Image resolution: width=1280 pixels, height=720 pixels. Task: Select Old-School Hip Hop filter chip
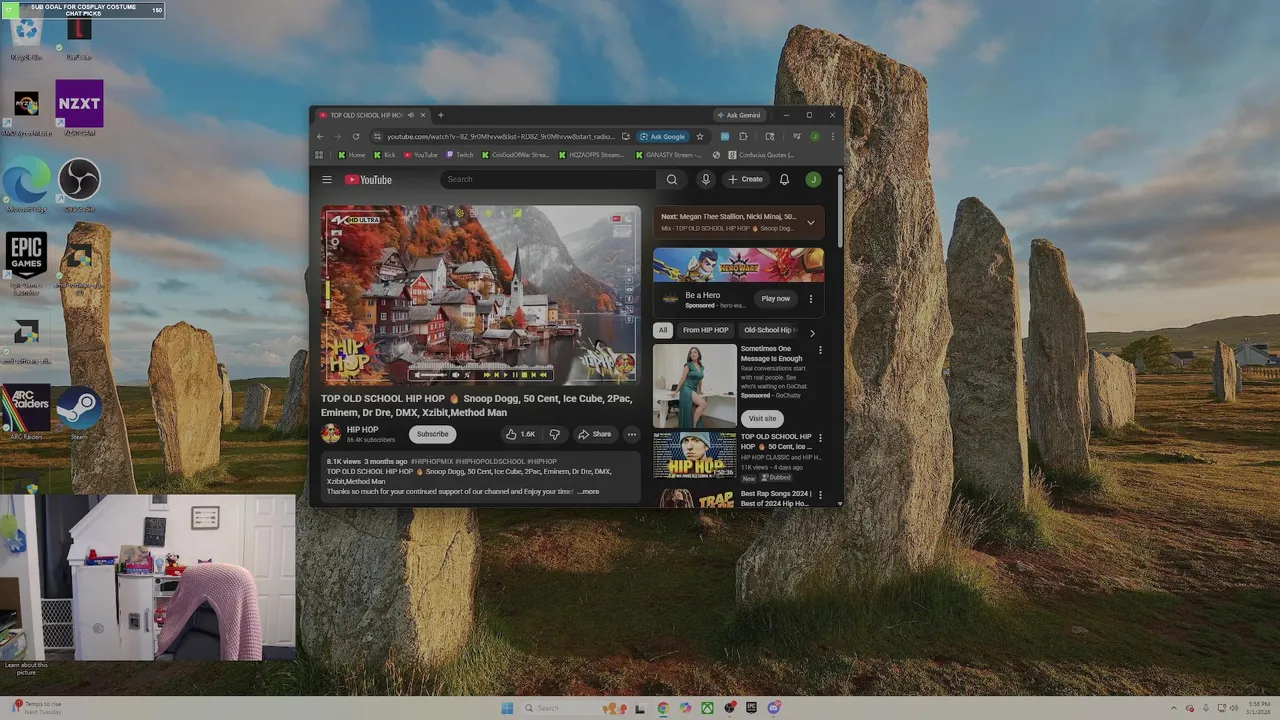pyautogui.click(x=768, y=330)
